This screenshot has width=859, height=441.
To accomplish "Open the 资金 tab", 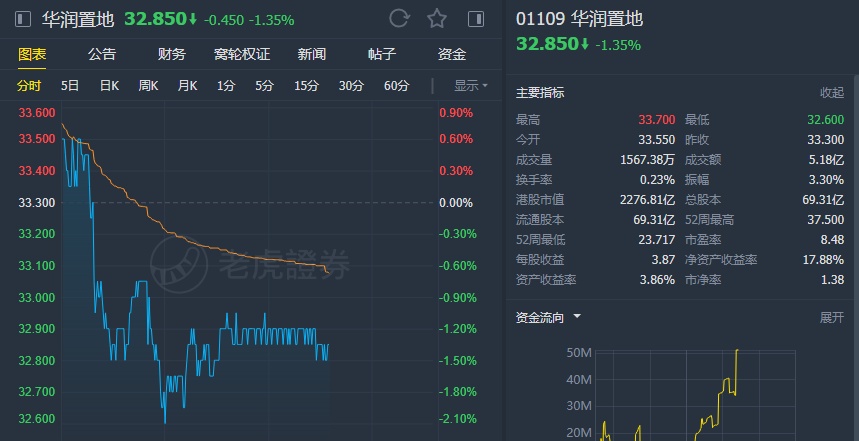I will [x=452, y=54].
